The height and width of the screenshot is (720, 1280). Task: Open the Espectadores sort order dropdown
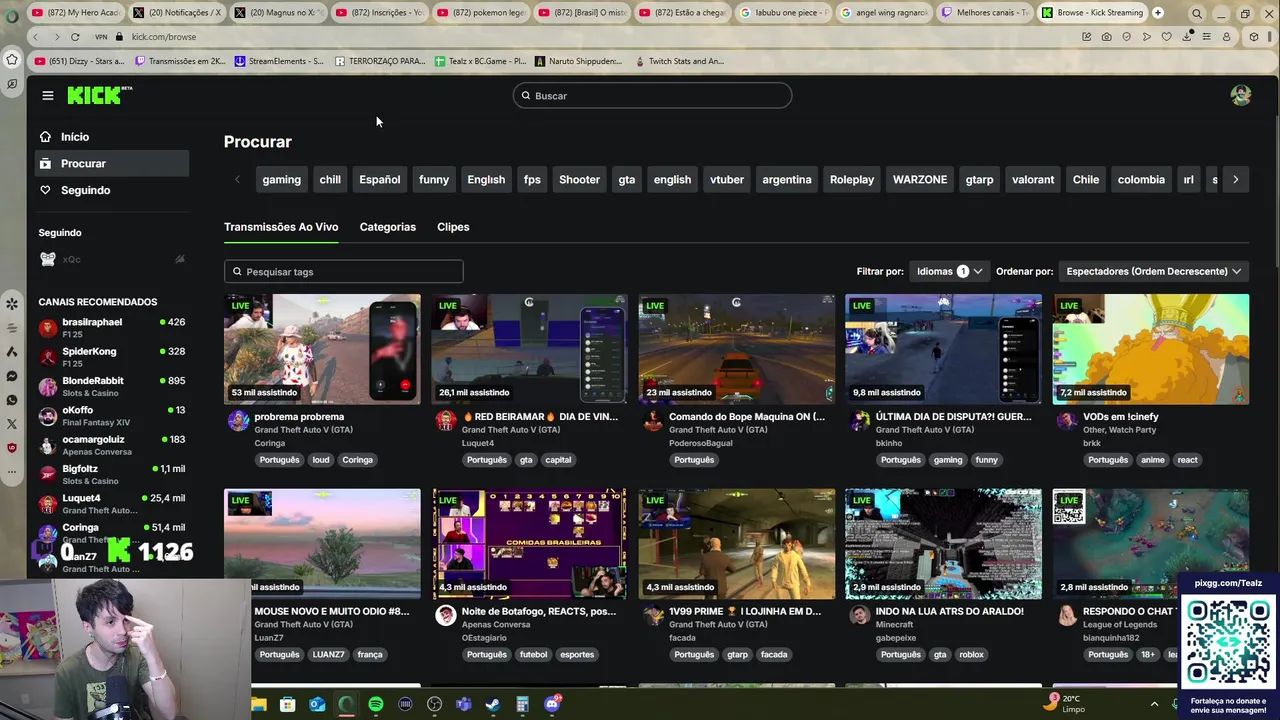pos(1153,271)
